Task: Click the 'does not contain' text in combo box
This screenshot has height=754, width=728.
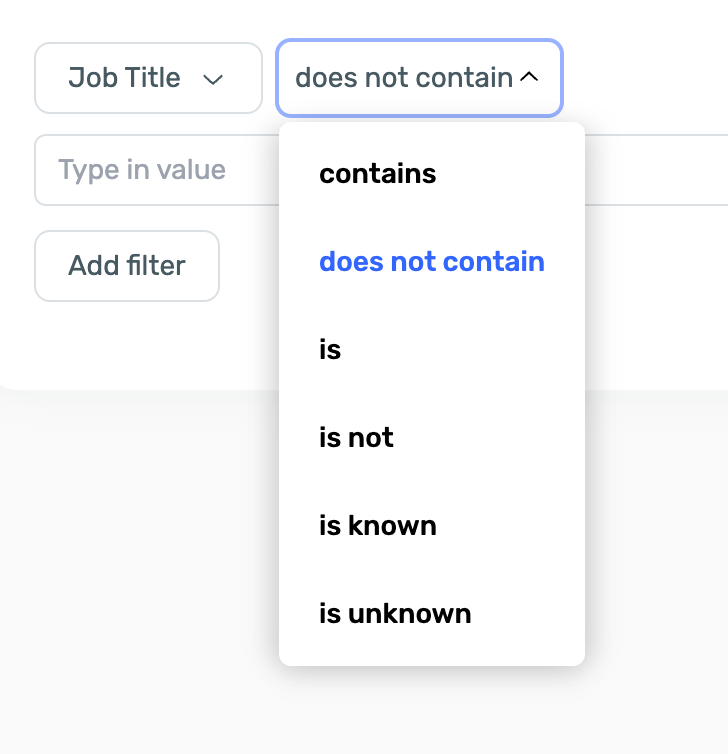Action: pos(404,78)
